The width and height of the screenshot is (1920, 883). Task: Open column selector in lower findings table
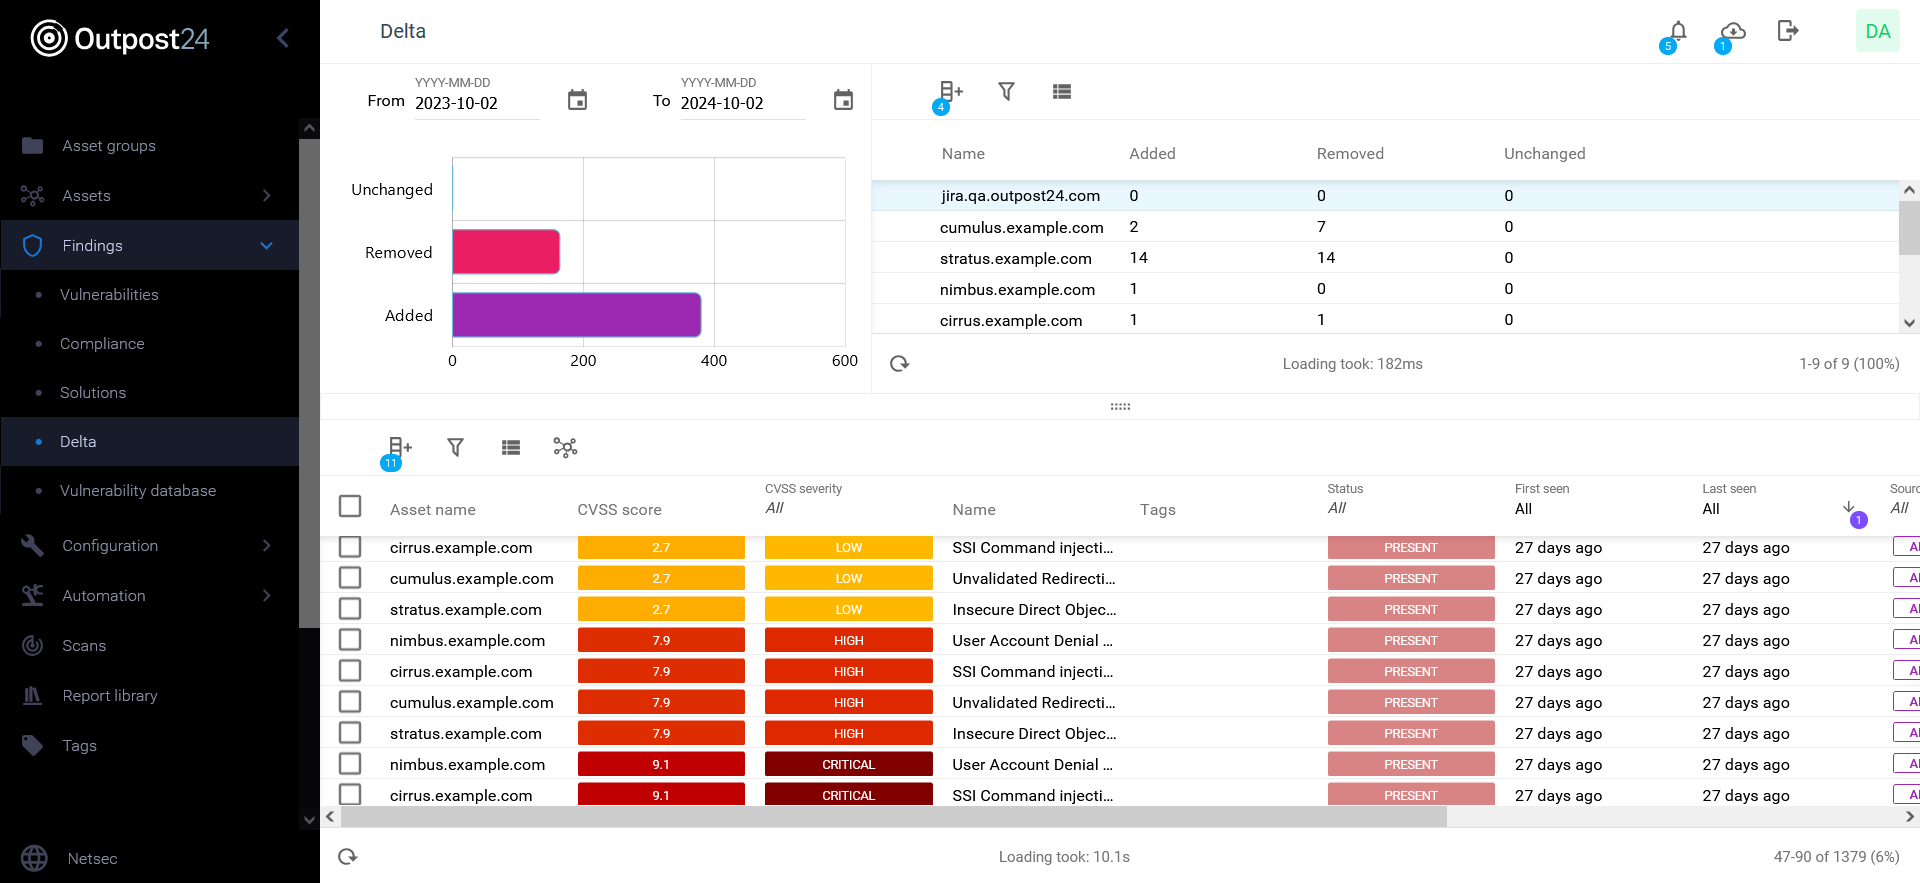[x=399, y=447]
